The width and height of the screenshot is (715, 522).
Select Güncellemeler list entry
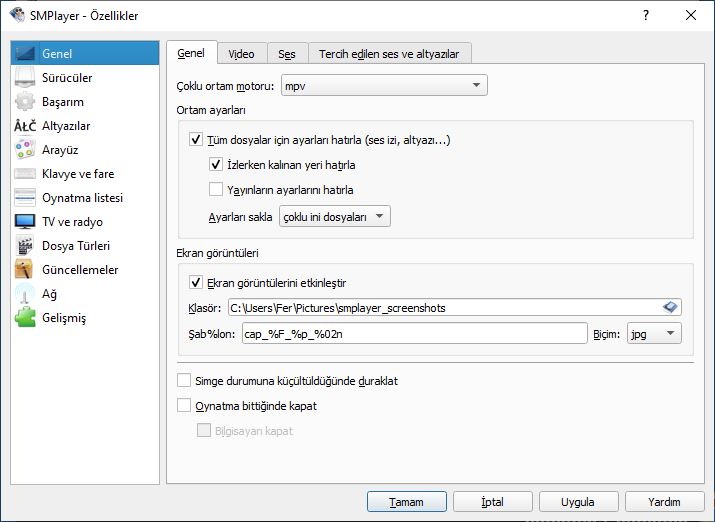[80, 270]
